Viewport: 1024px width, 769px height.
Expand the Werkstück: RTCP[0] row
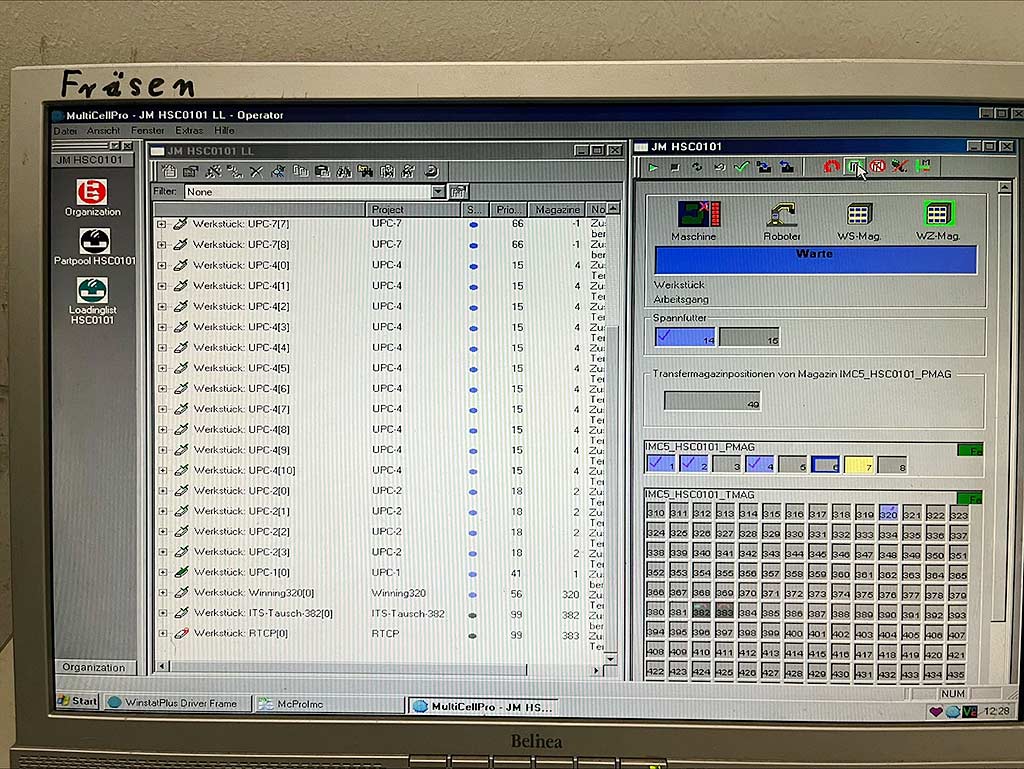pos(163,633)
